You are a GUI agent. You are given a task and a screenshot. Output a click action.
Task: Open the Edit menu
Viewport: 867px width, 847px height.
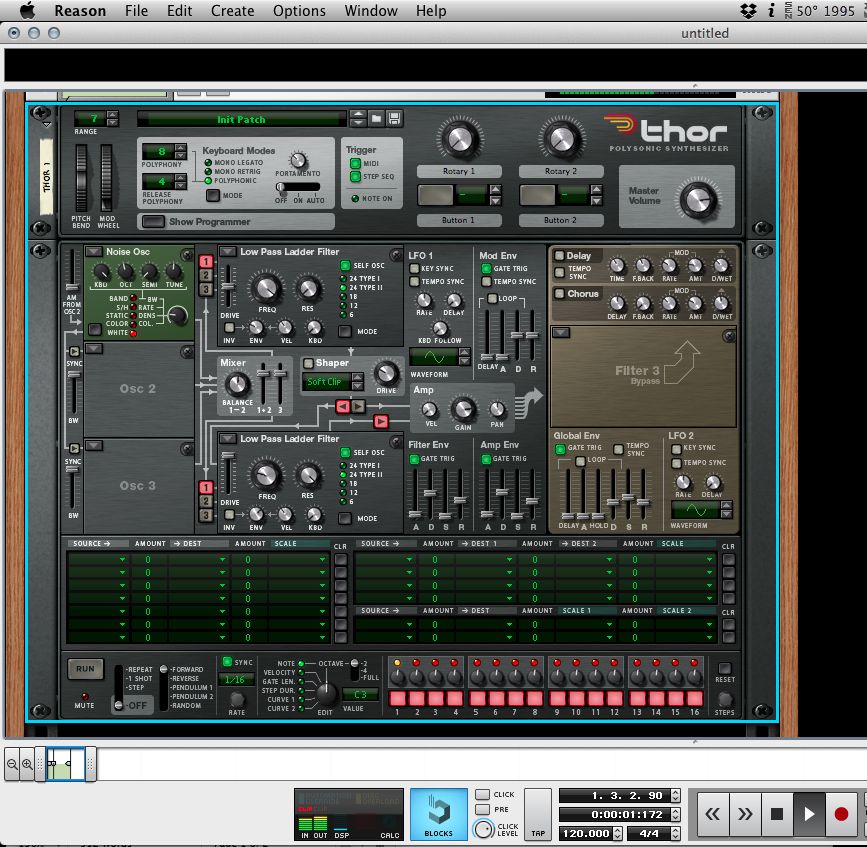(x=180, y=11)
